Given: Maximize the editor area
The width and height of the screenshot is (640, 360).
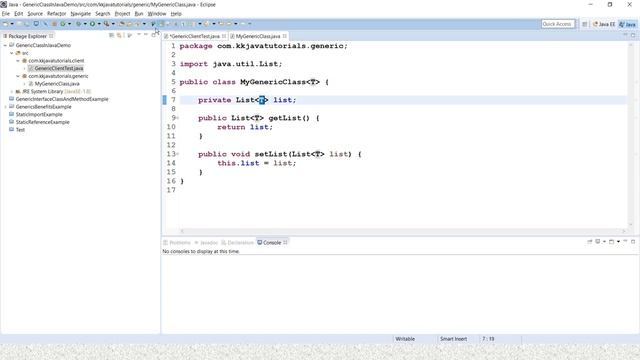Looking at the screenshot, I should pyautogui.click(x=633, y=36).
